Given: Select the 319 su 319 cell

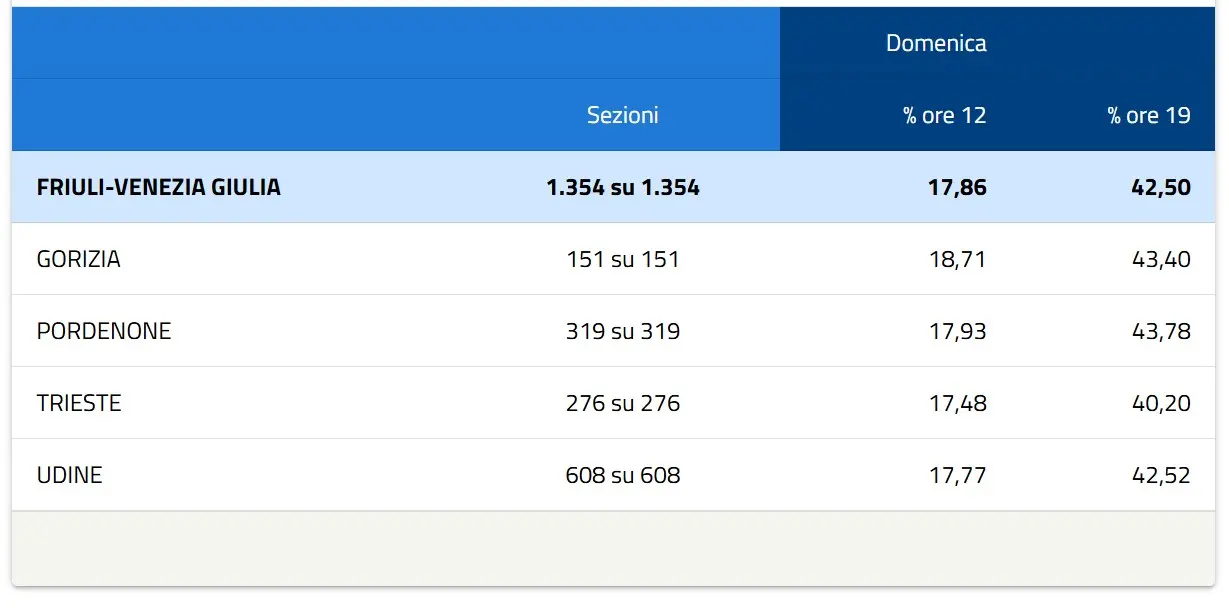Looking at the screenshot, I should coord(622,331).
